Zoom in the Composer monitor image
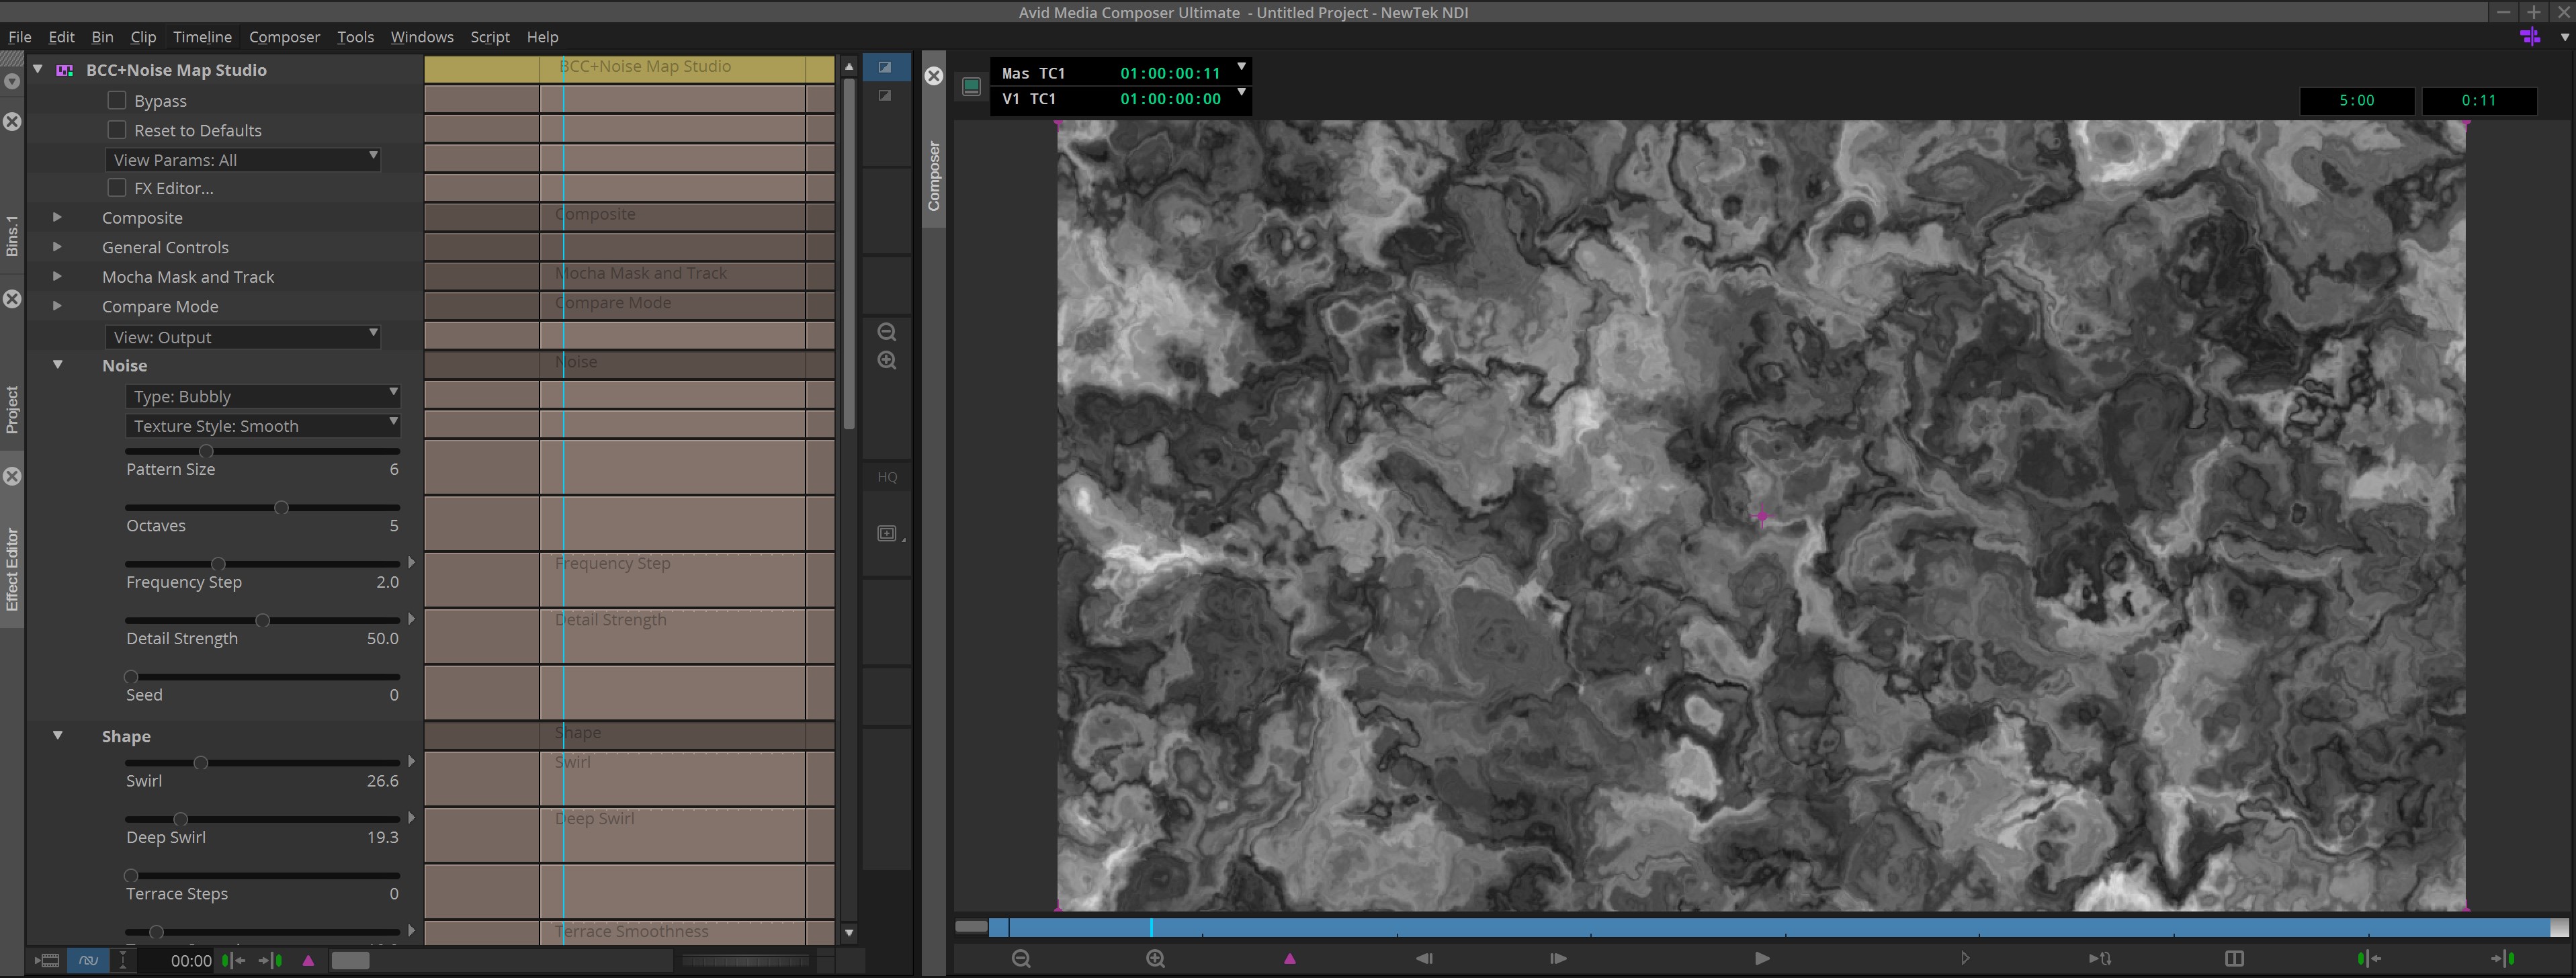Image resolution: width=2576 pixels, height=978 pixels. coord(1156,958)
